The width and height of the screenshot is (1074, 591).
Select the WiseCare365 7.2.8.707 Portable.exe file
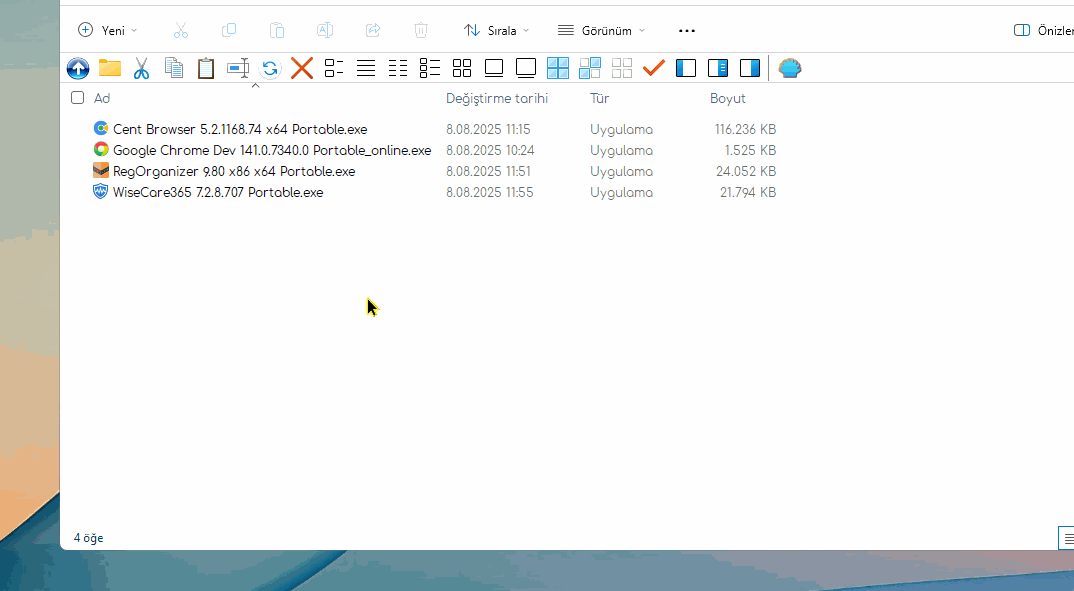pyautogui.click(x=218, y=192)
